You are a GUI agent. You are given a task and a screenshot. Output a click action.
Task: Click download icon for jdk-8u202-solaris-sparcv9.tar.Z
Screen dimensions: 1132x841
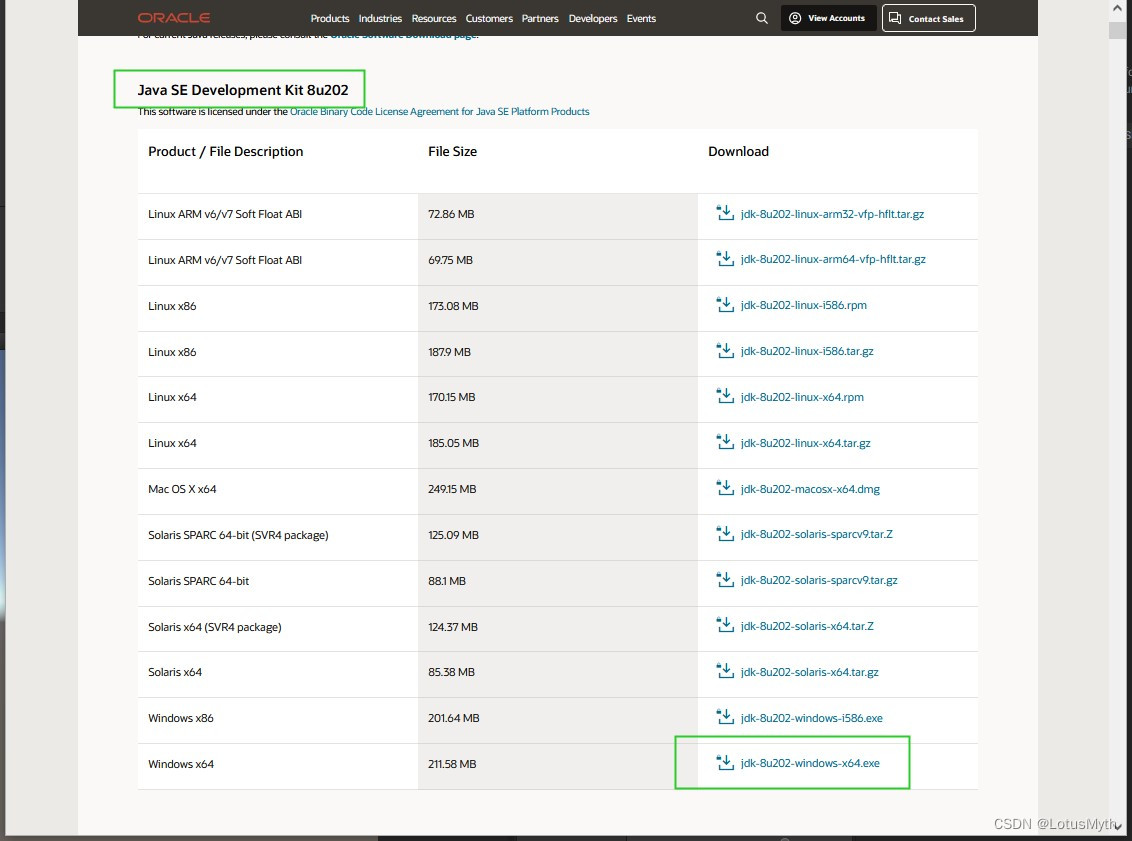point(725,534)
